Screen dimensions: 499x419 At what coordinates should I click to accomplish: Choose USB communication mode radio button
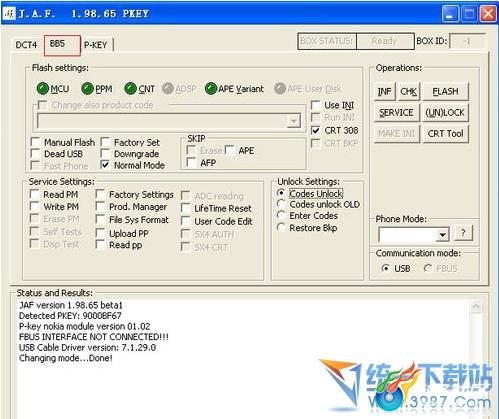coord(386,268)
